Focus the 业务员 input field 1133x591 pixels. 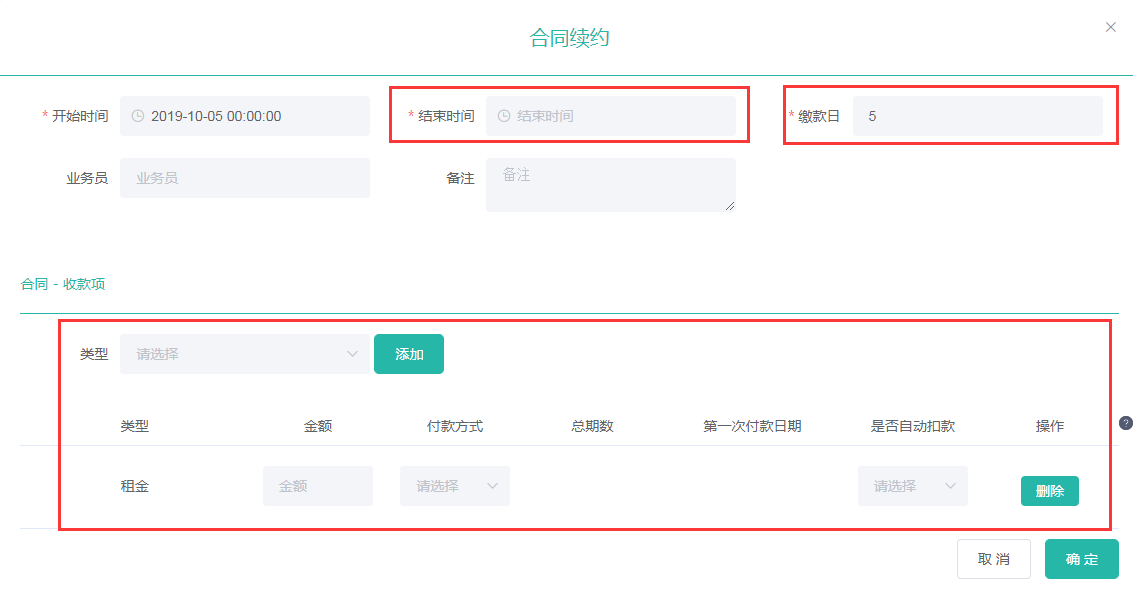tap(245, 178)
